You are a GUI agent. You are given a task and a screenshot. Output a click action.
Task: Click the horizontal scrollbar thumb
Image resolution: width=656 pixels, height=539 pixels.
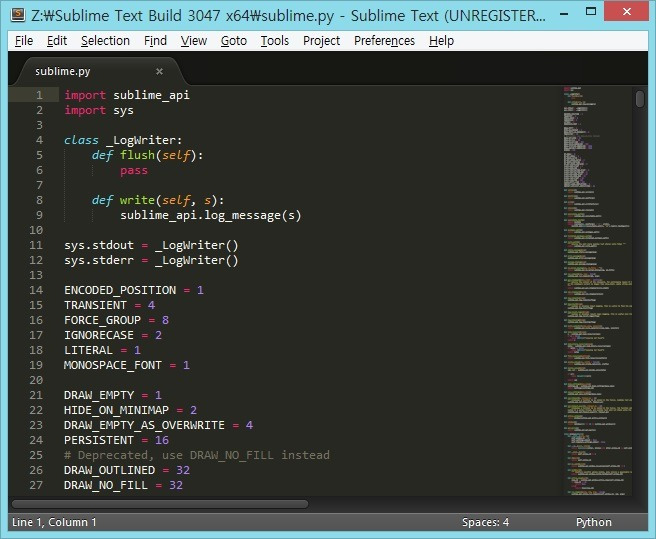point(160,504)
